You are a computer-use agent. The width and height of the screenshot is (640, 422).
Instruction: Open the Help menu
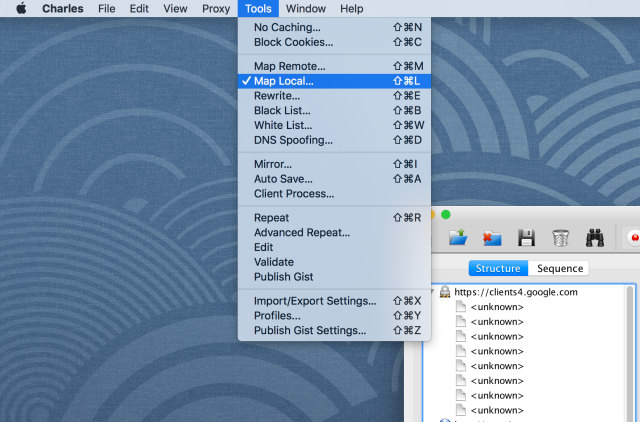click(x=351, y=9)
